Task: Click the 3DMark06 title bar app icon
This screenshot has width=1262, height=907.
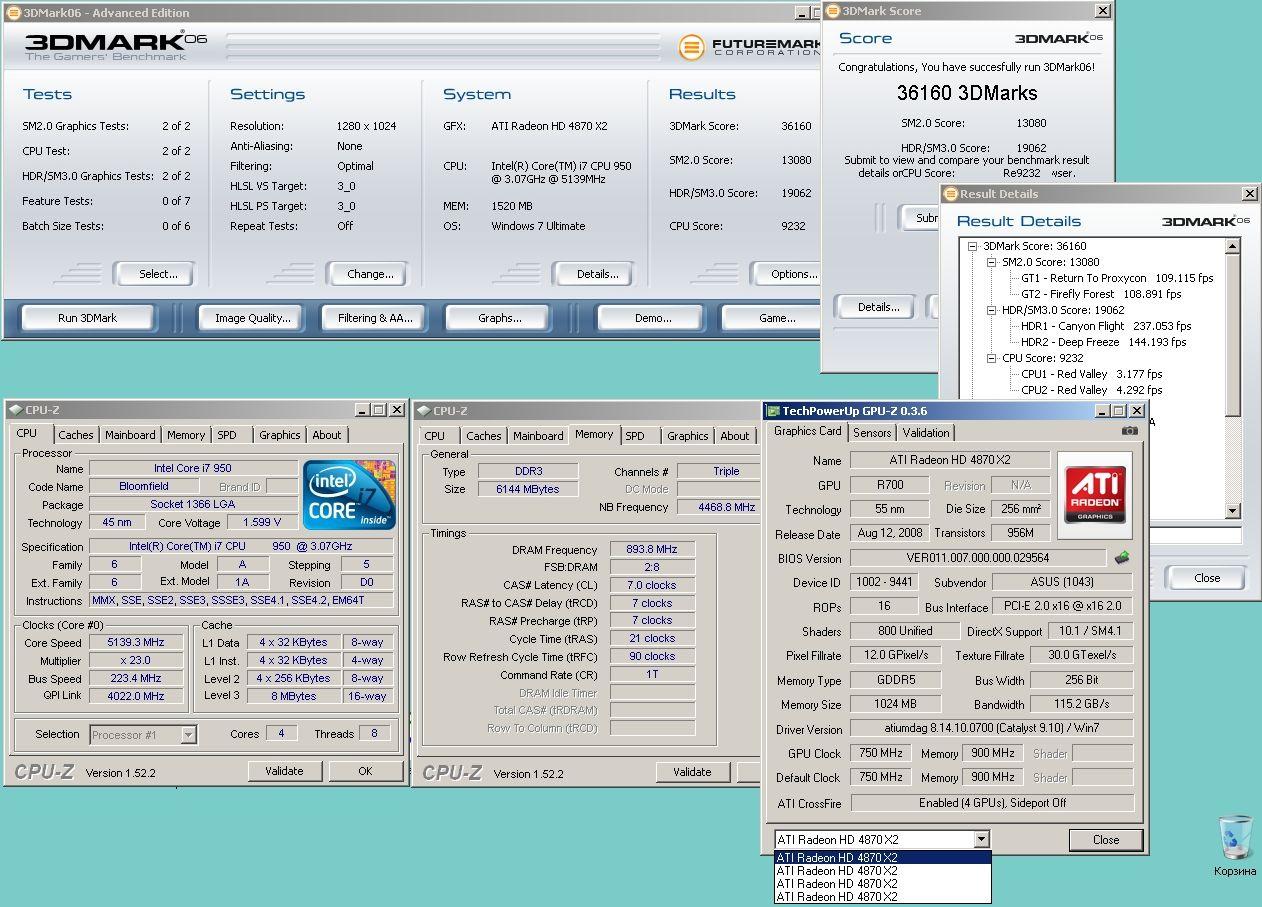Action: [12, 12]
